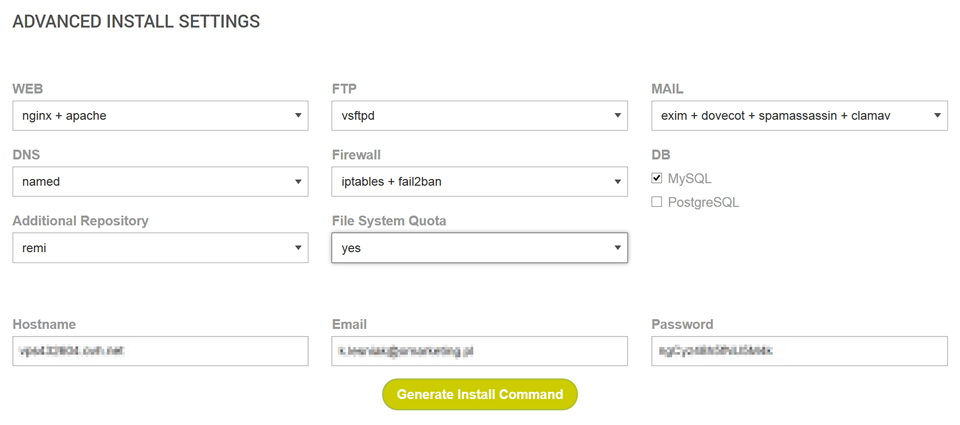
Task: Click the Email field label
Action: pyautogui.click(x=349, y=324)
